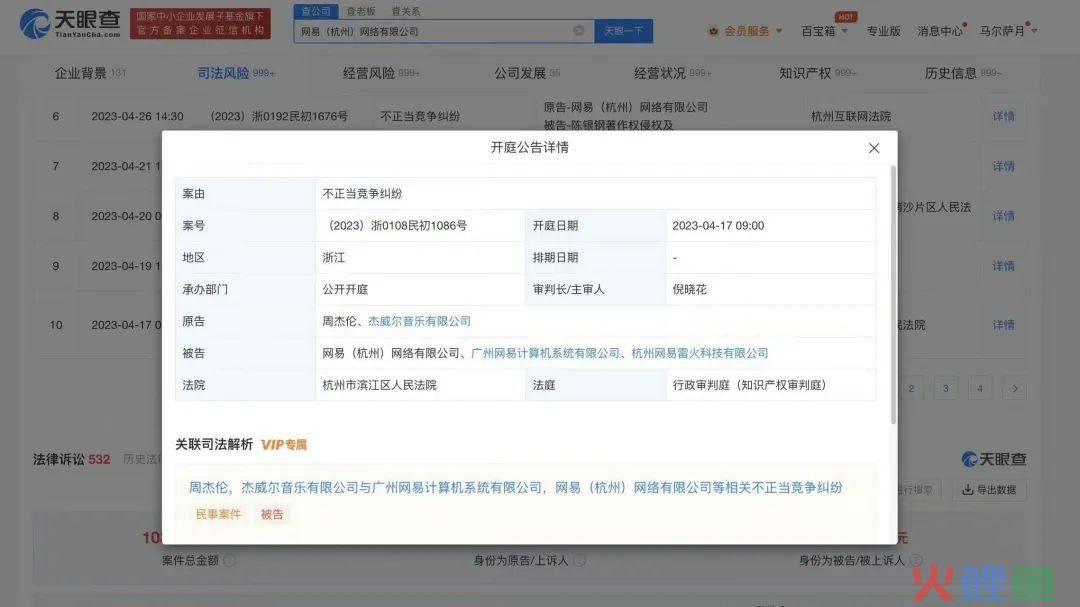The height and width of the screenshot is (607, 1080).
Task: Open the related case analysis link 周杰伦…不正当竞争纠纷
Action: coord(516,487)
